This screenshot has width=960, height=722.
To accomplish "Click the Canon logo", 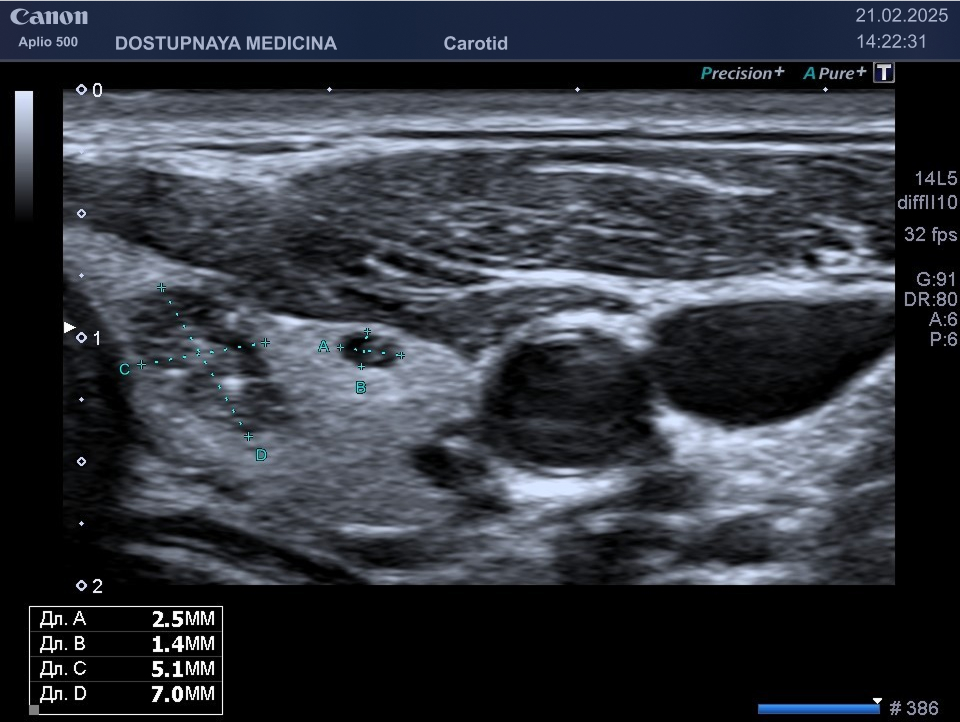I will tap(49, 17).
